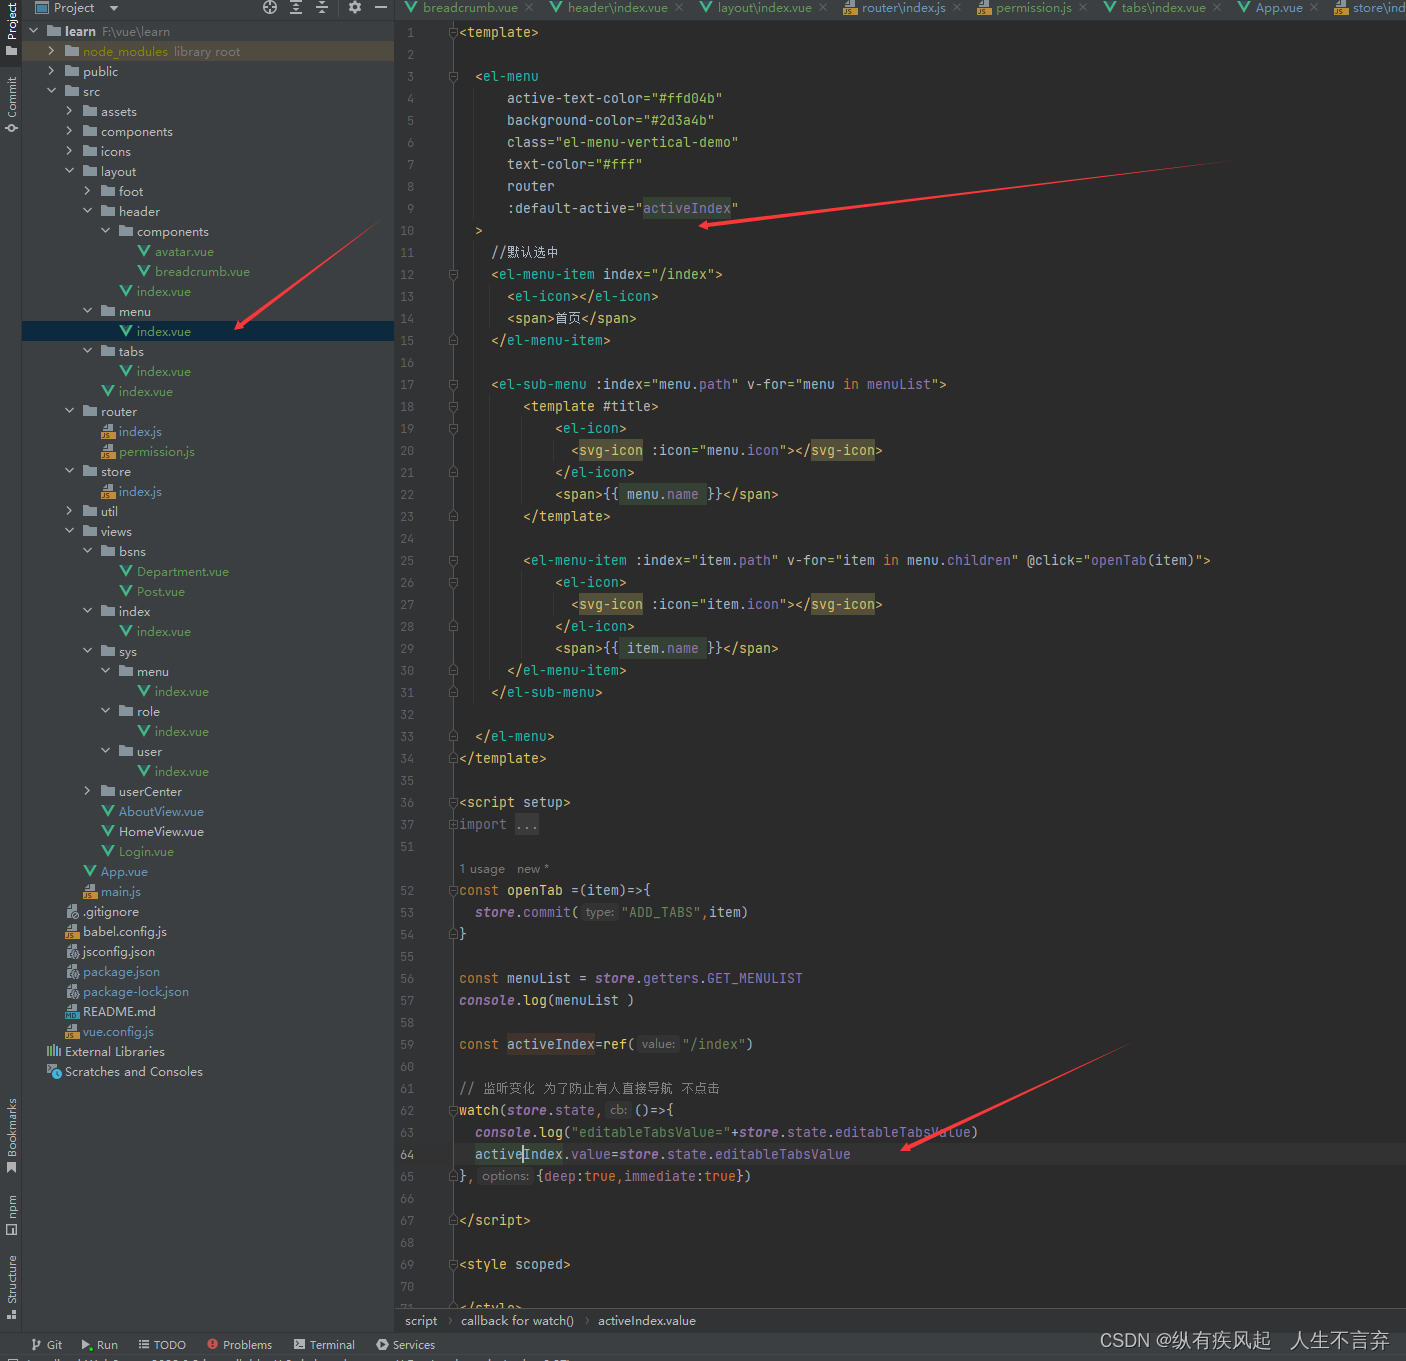Select Login.vue in project tree
The width and height of the screenshot is (1406, 1361).
(146, 851)
